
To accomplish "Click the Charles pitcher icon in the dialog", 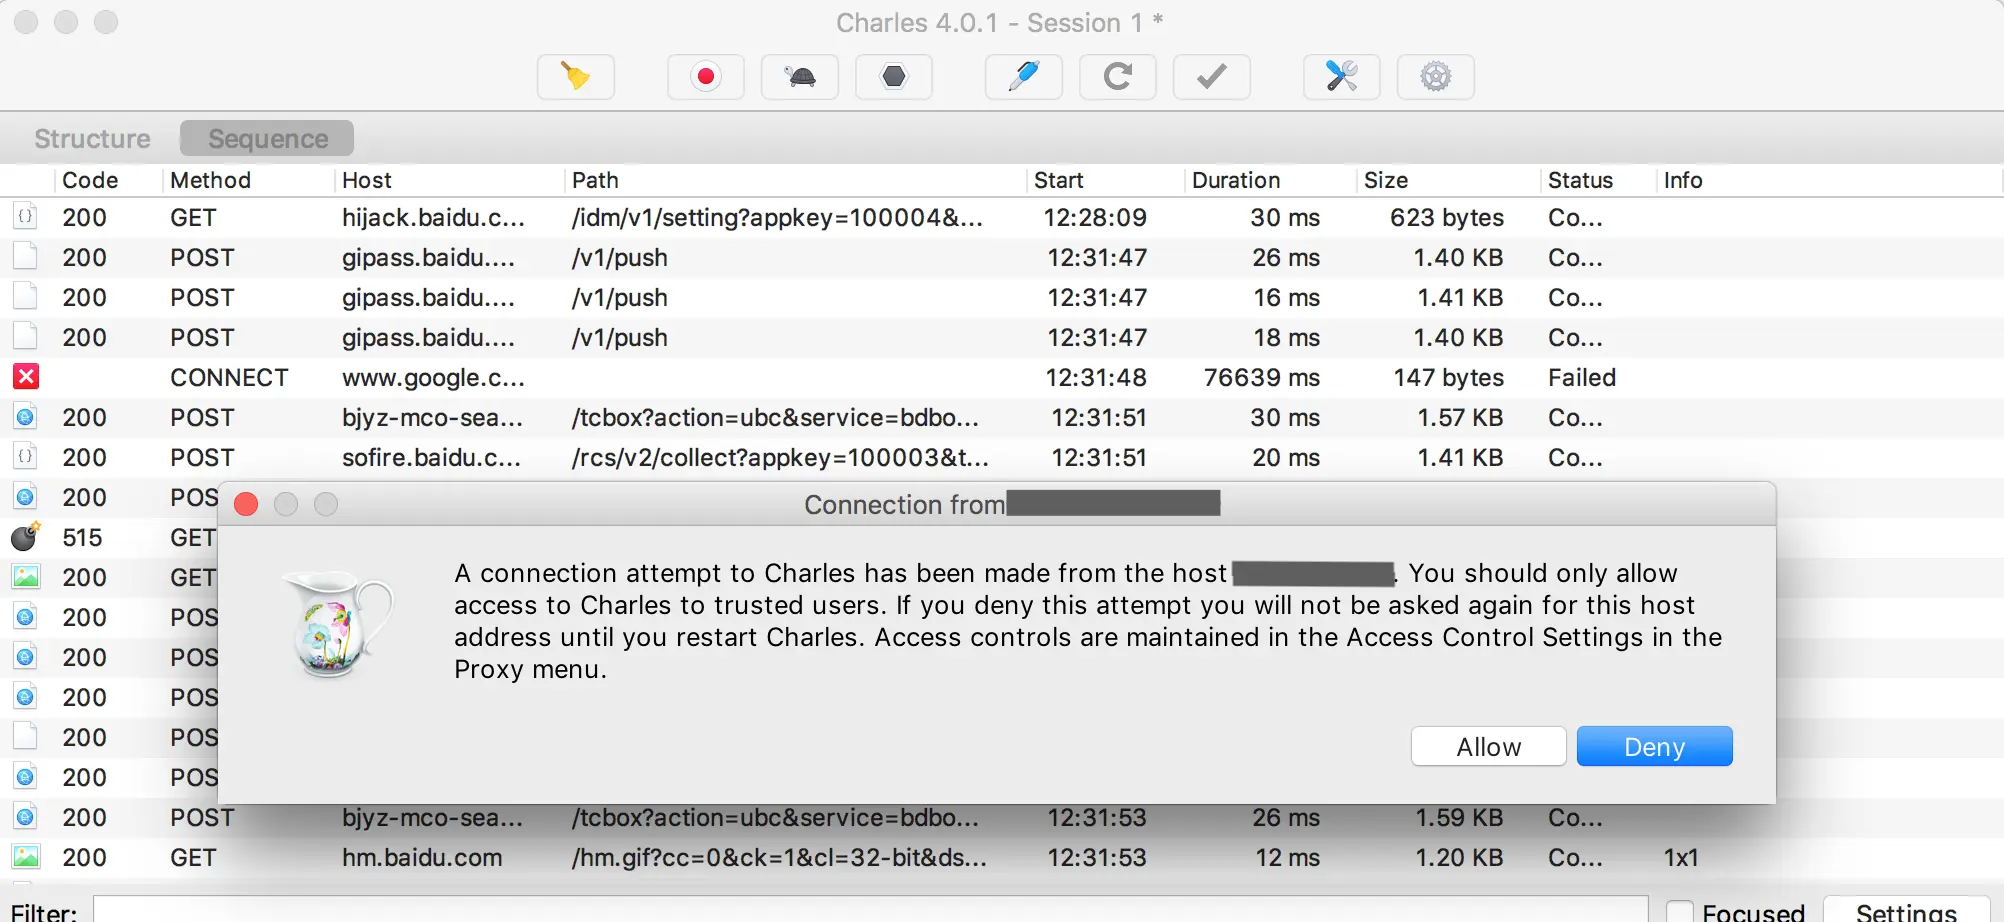I will click(338, 625).
